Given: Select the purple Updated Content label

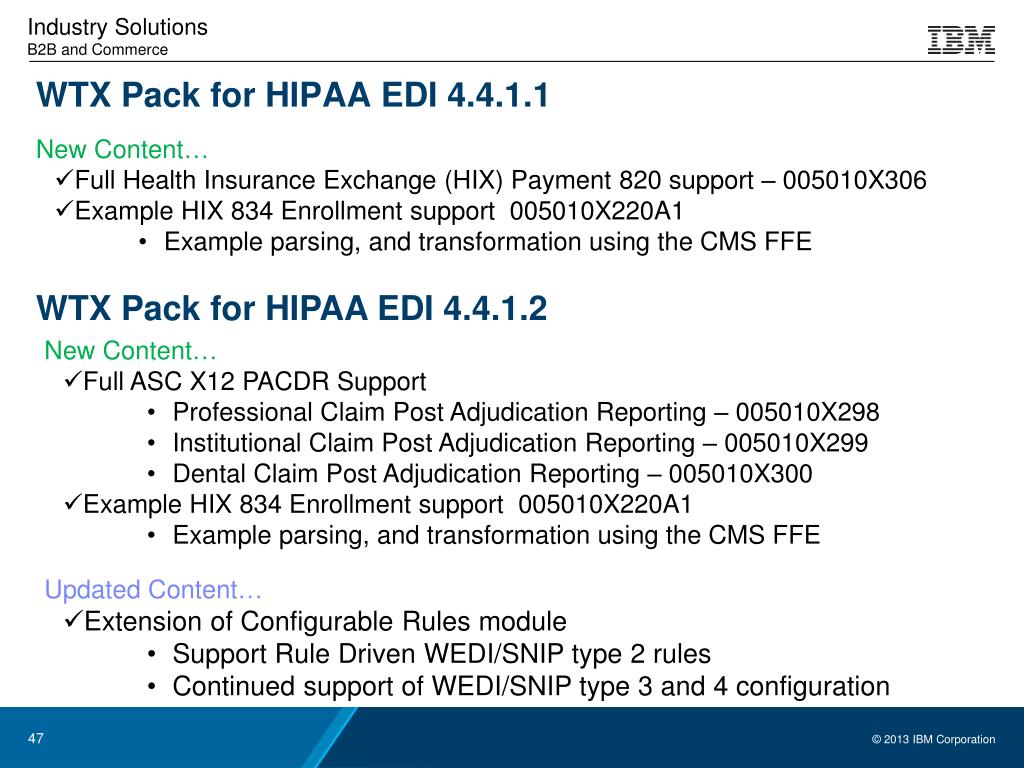Looking at the screenshot, I should pos(153,590).
